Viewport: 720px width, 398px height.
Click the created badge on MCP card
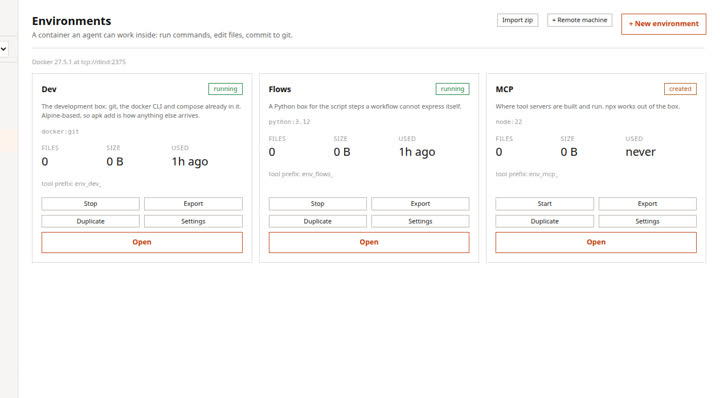click(680, 89)
